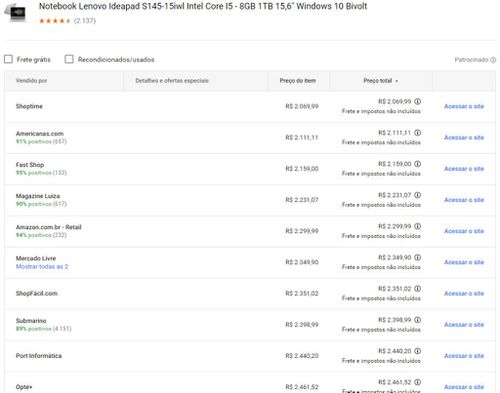This screenshot has height=393, width=500.
Task: Click item price R$ 2.111,11 for Americanas
Action: point(302,137)
